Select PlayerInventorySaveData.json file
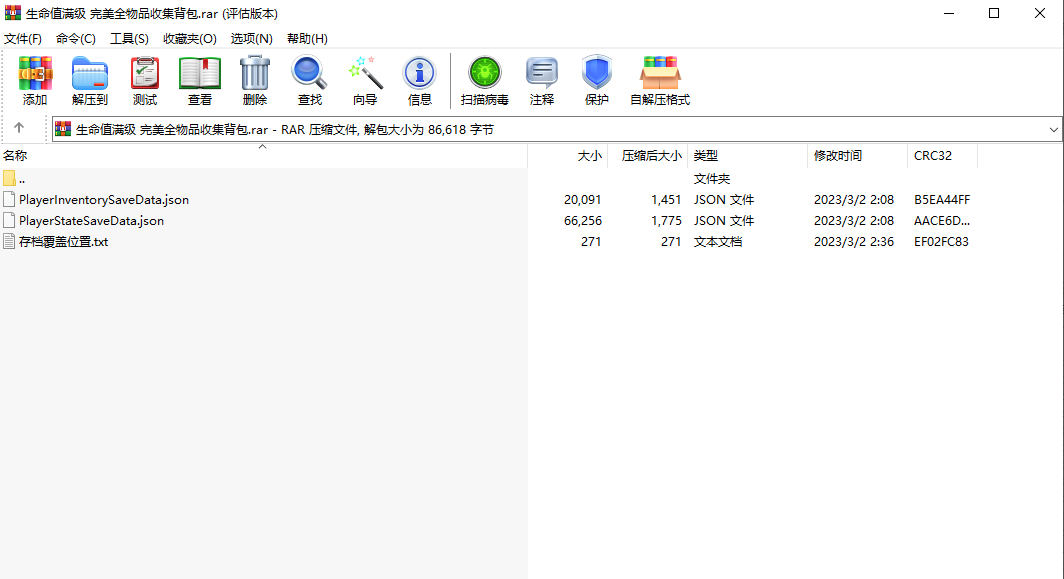 click(103, 200)
